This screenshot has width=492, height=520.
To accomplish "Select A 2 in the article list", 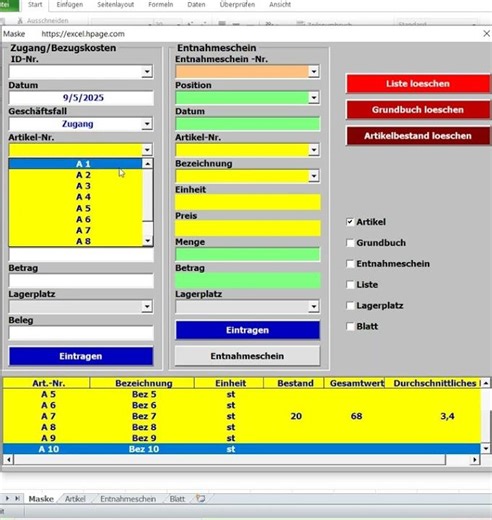I will coord(76,175).
